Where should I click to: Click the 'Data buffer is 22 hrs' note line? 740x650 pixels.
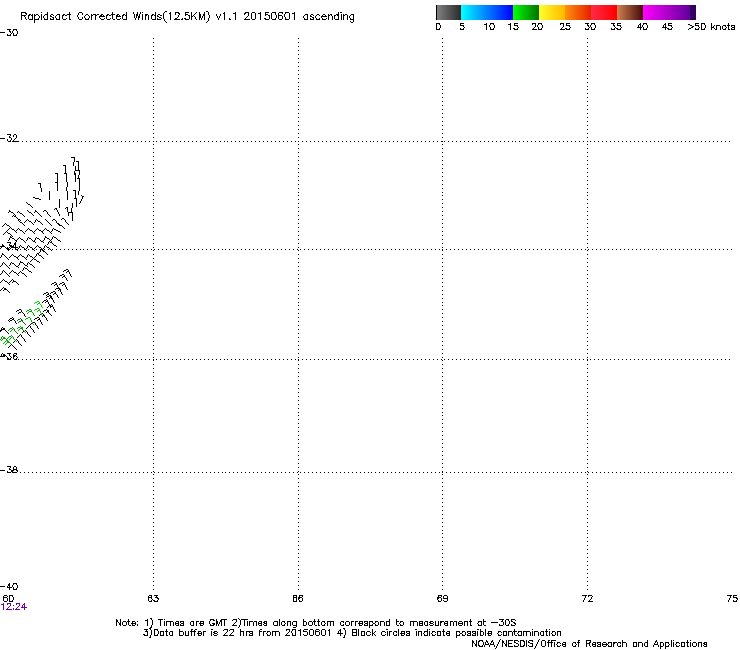tap(352, 633)
